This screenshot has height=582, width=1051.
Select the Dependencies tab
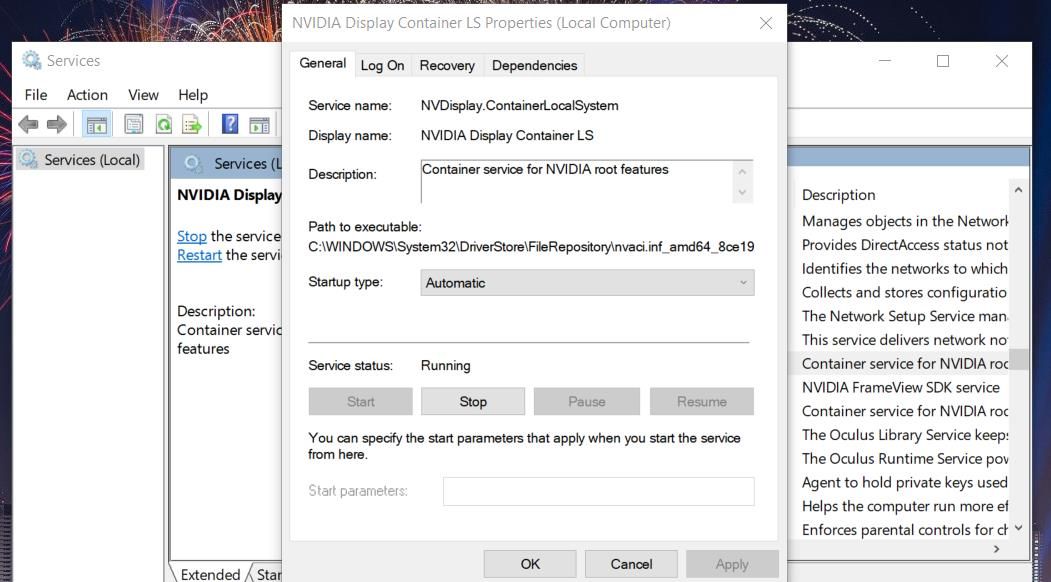pos(534,65)
